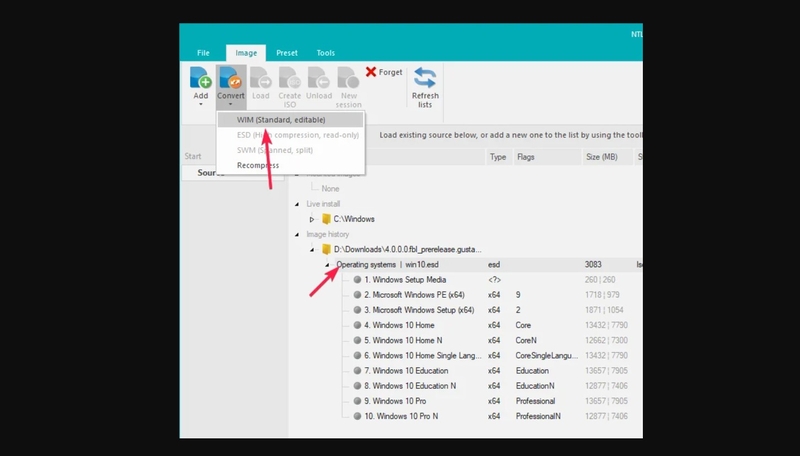Click the gray dot for Microsoft Windows PE (x64)
This screenshot has width=800, height=456.
357,295
